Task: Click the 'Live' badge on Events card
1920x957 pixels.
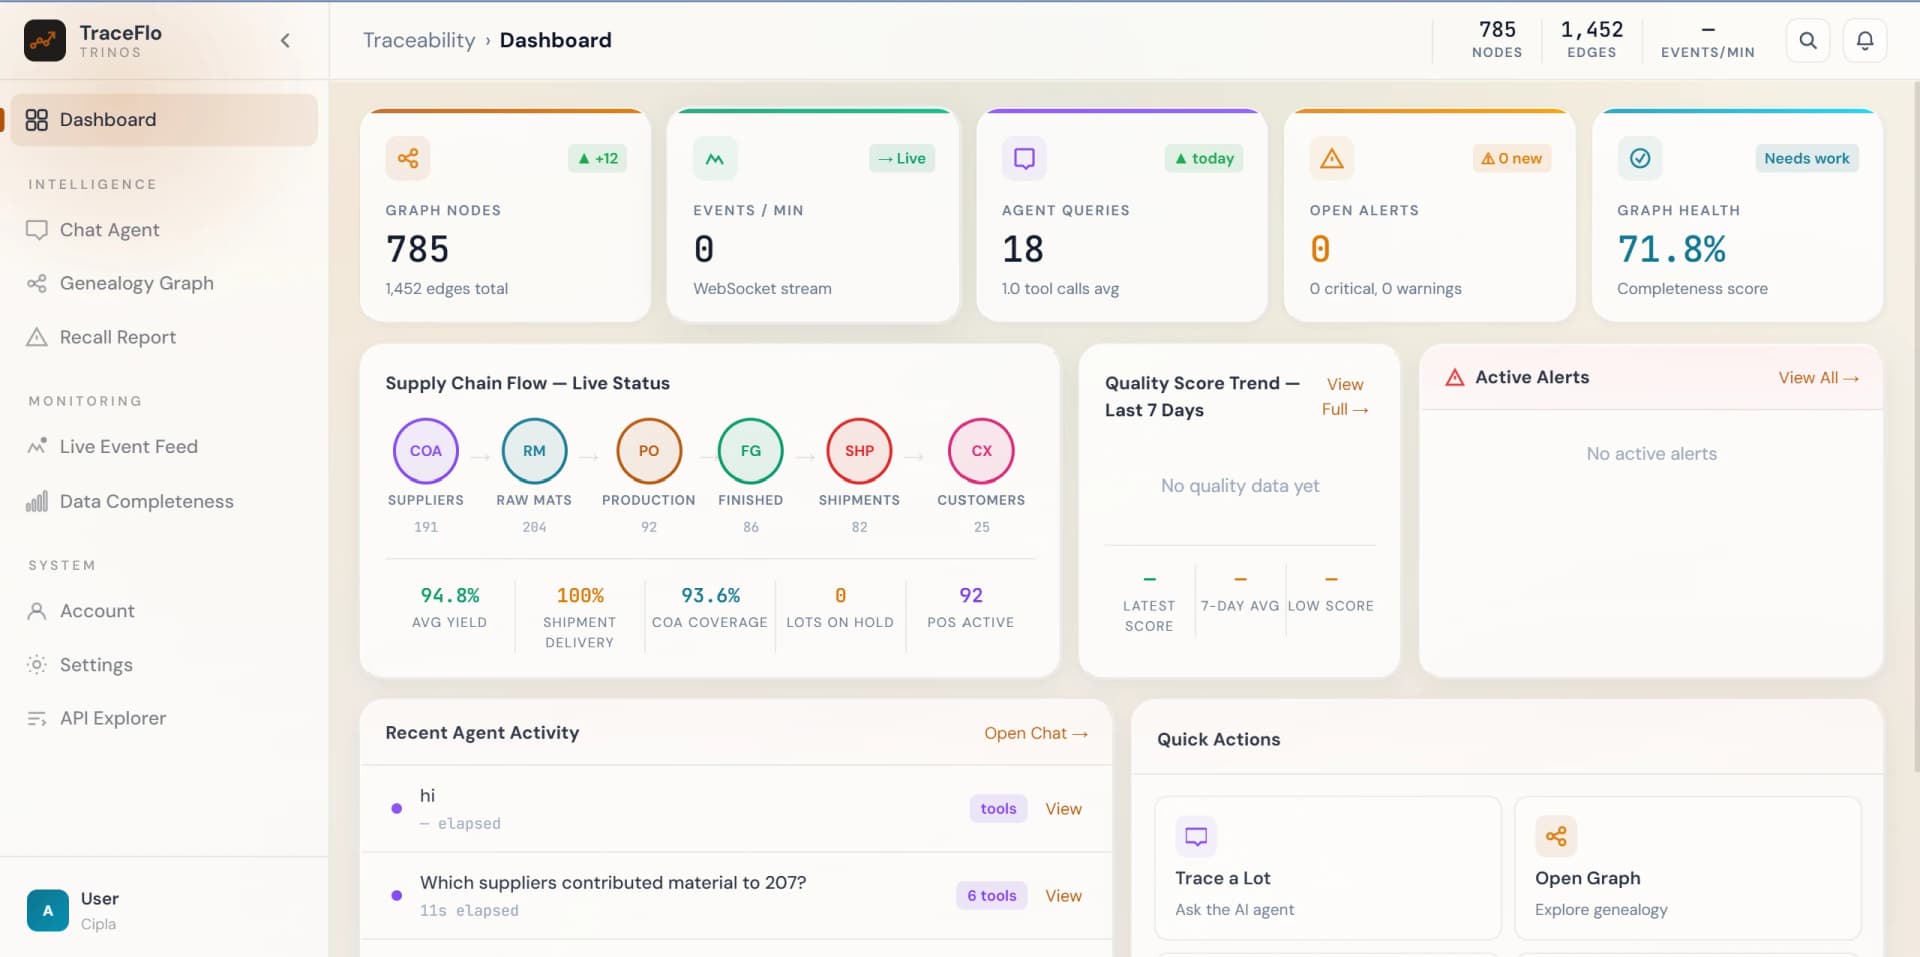Action: [x=902, y=158]
